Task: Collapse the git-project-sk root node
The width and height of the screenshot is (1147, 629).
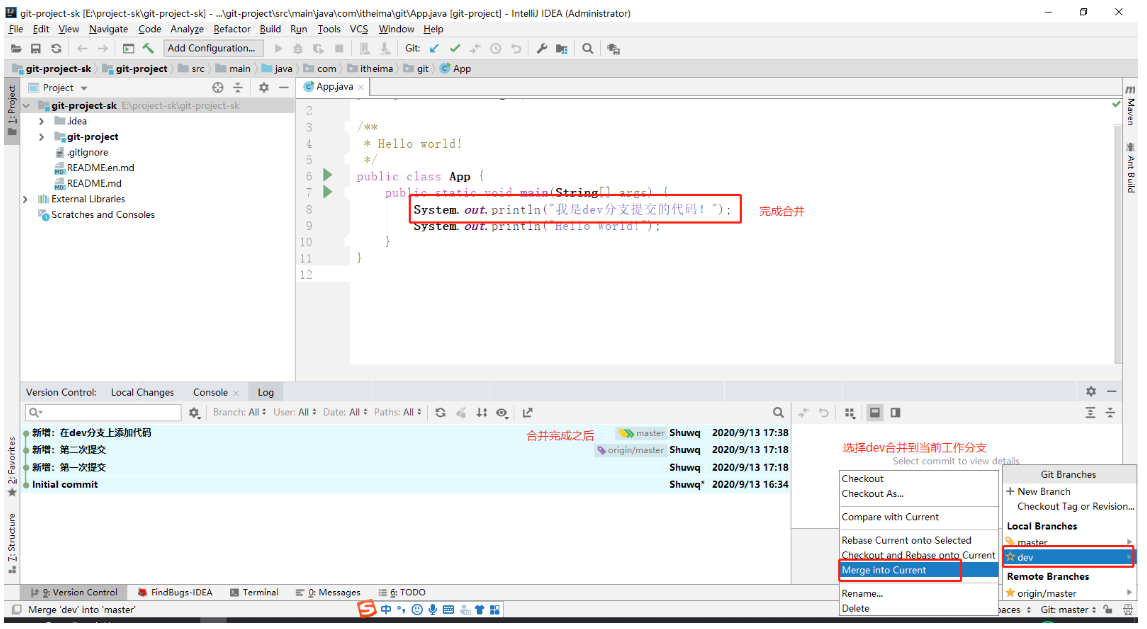Action: click(26, 105)
